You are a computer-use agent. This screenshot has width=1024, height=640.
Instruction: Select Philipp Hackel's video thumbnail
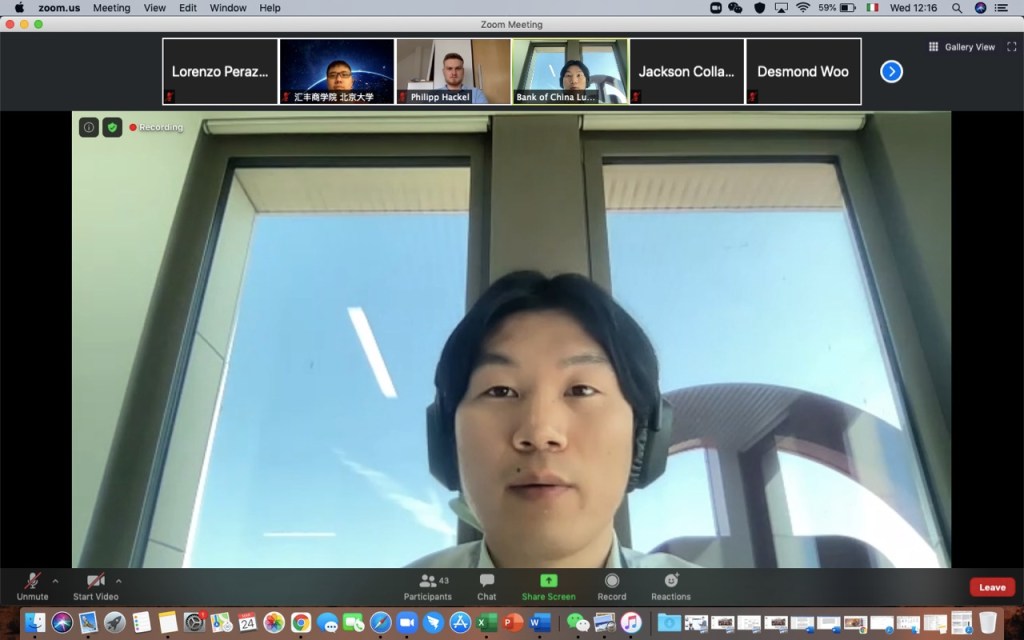click(x=453, y=71)
